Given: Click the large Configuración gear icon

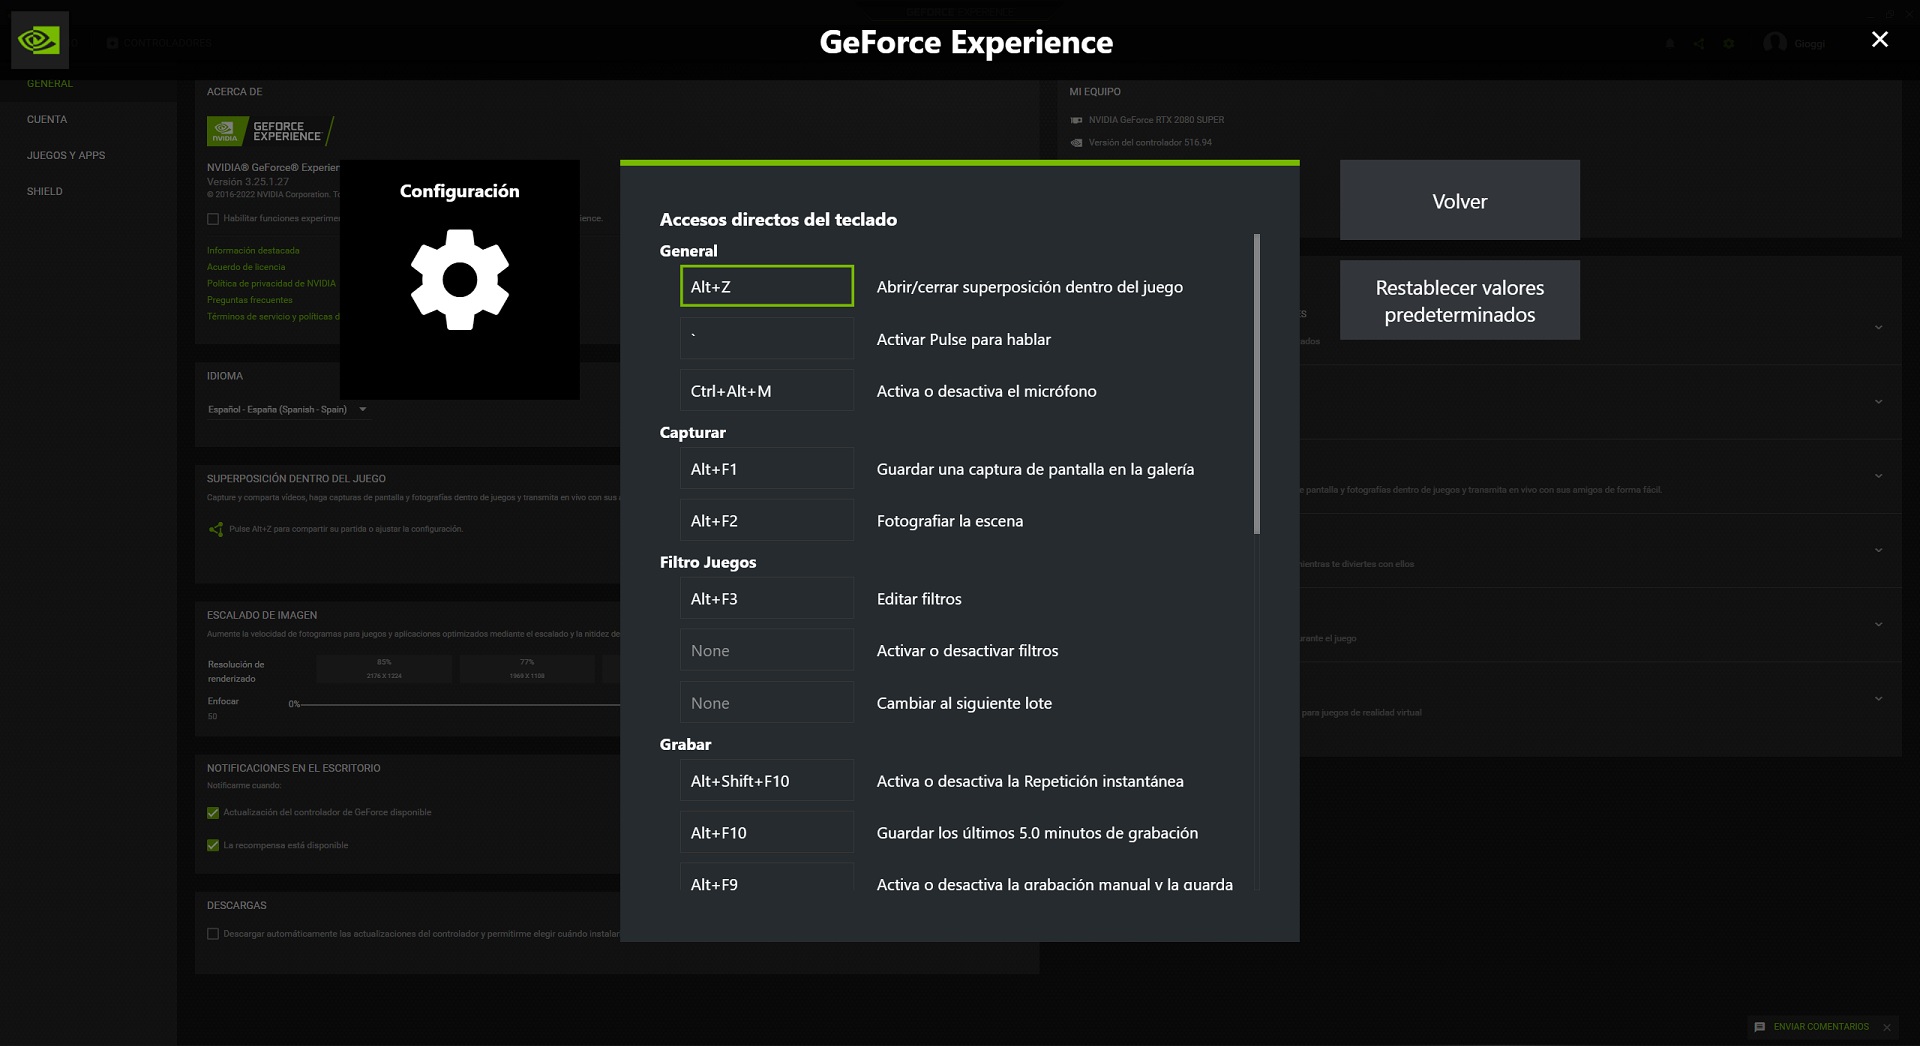Looking at the screenshot, I should click(x=460, y=280).
